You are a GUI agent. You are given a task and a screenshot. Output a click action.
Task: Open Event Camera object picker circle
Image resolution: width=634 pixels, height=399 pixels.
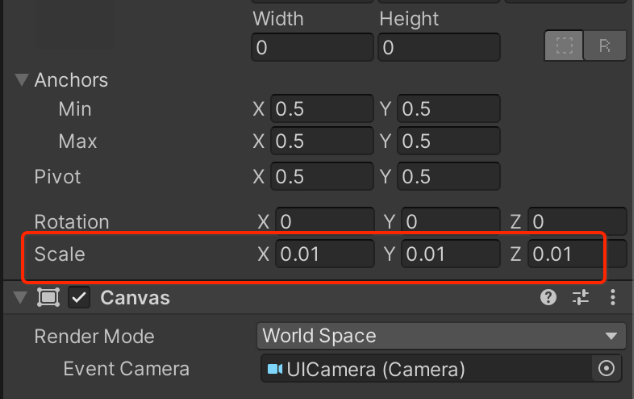point(606,368)
